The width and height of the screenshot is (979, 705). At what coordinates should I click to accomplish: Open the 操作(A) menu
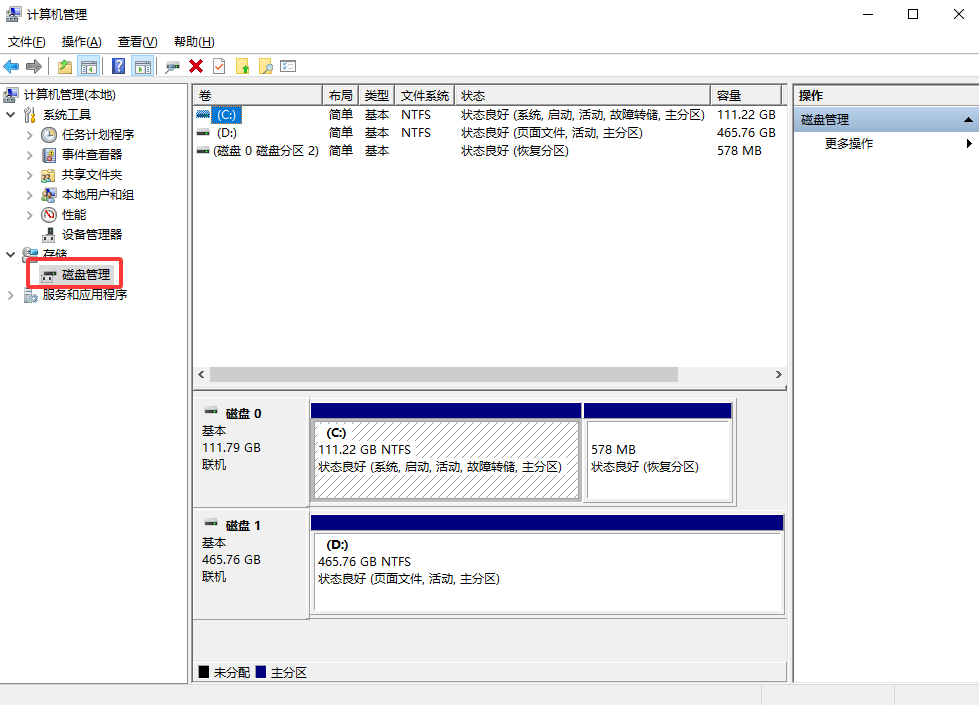click(x=81, y=42)
